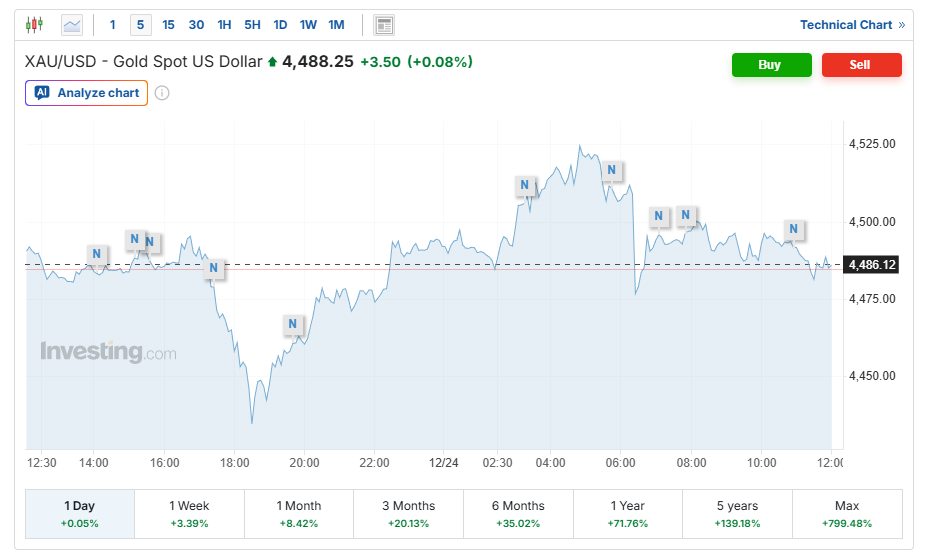Click the info icon beside Analyze chart
The image size is (926, 560).
click(x=162, y=93)
